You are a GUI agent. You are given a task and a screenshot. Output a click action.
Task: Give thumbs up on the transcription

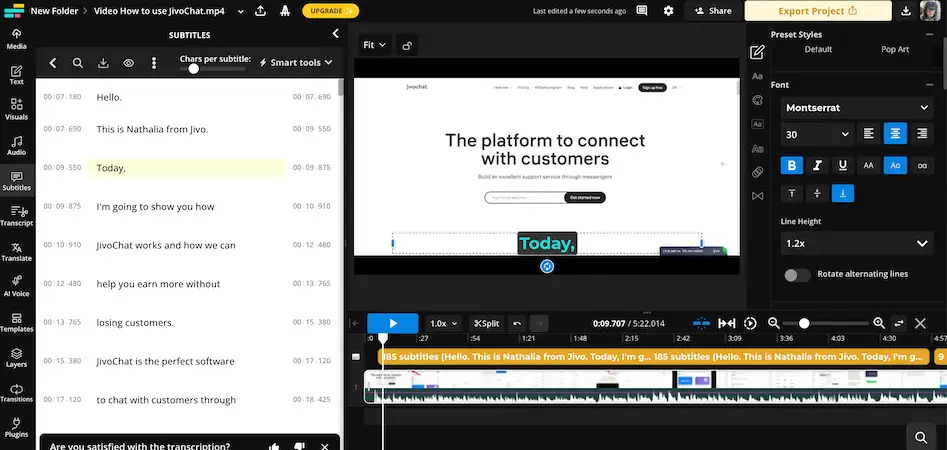(x=274, y=446)
